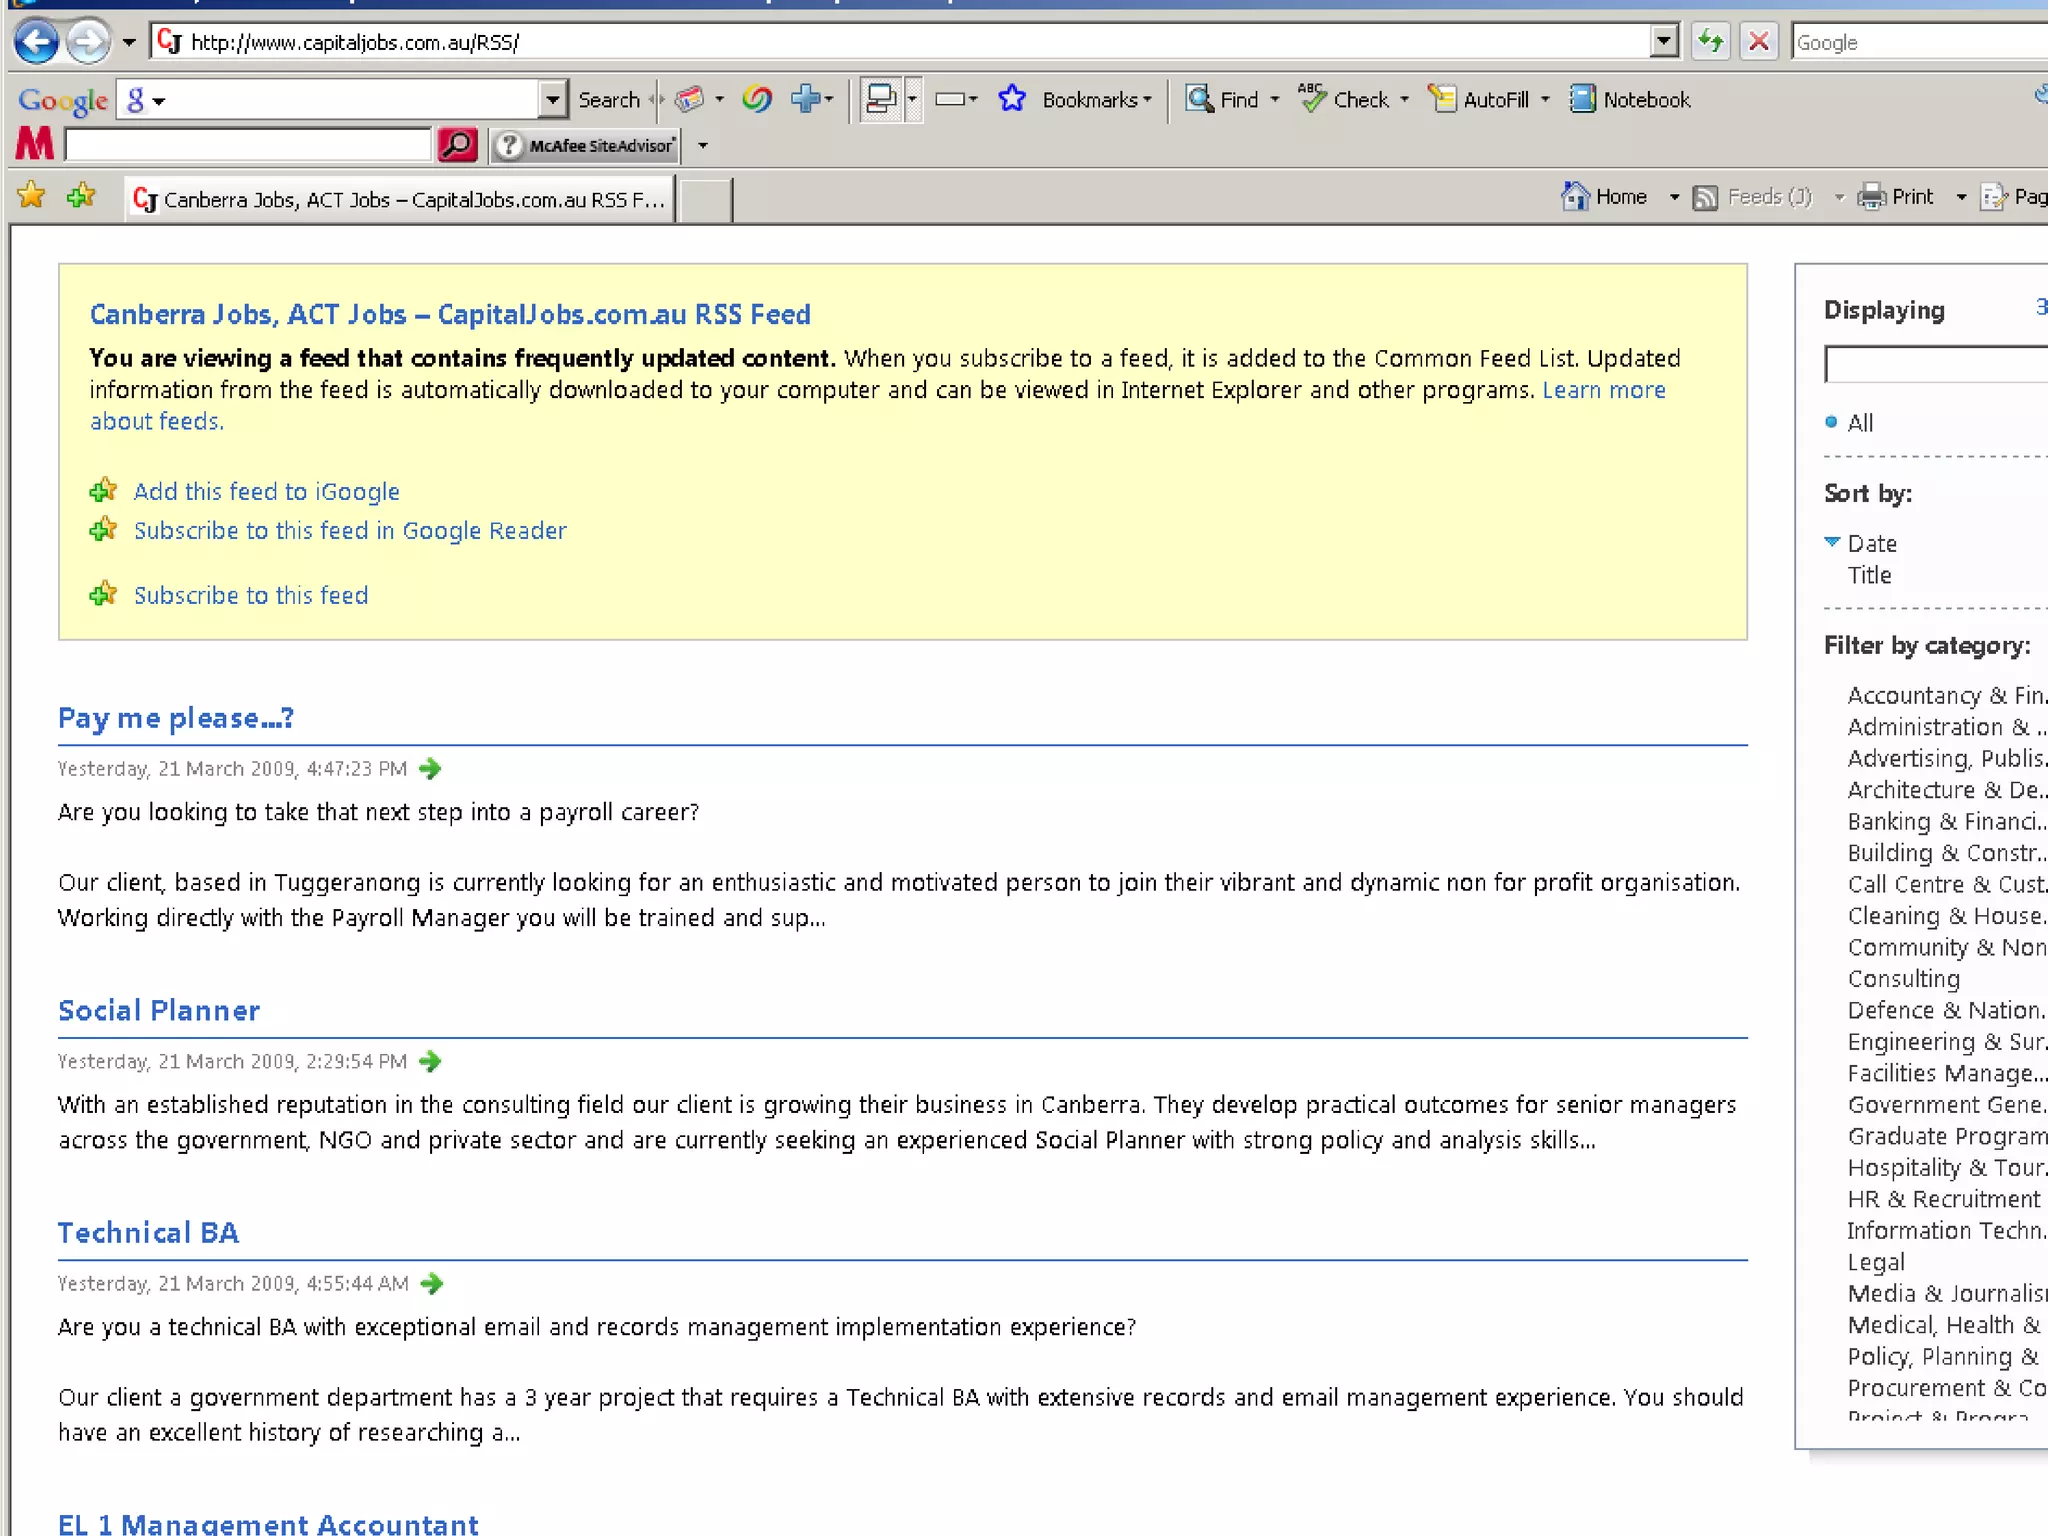Image resolution: width=2048 pixels, height=1536 pixels.
Task: Click the Google Notebook toolbar icon
Action: pyautogui.click(x=1583, y=99)
